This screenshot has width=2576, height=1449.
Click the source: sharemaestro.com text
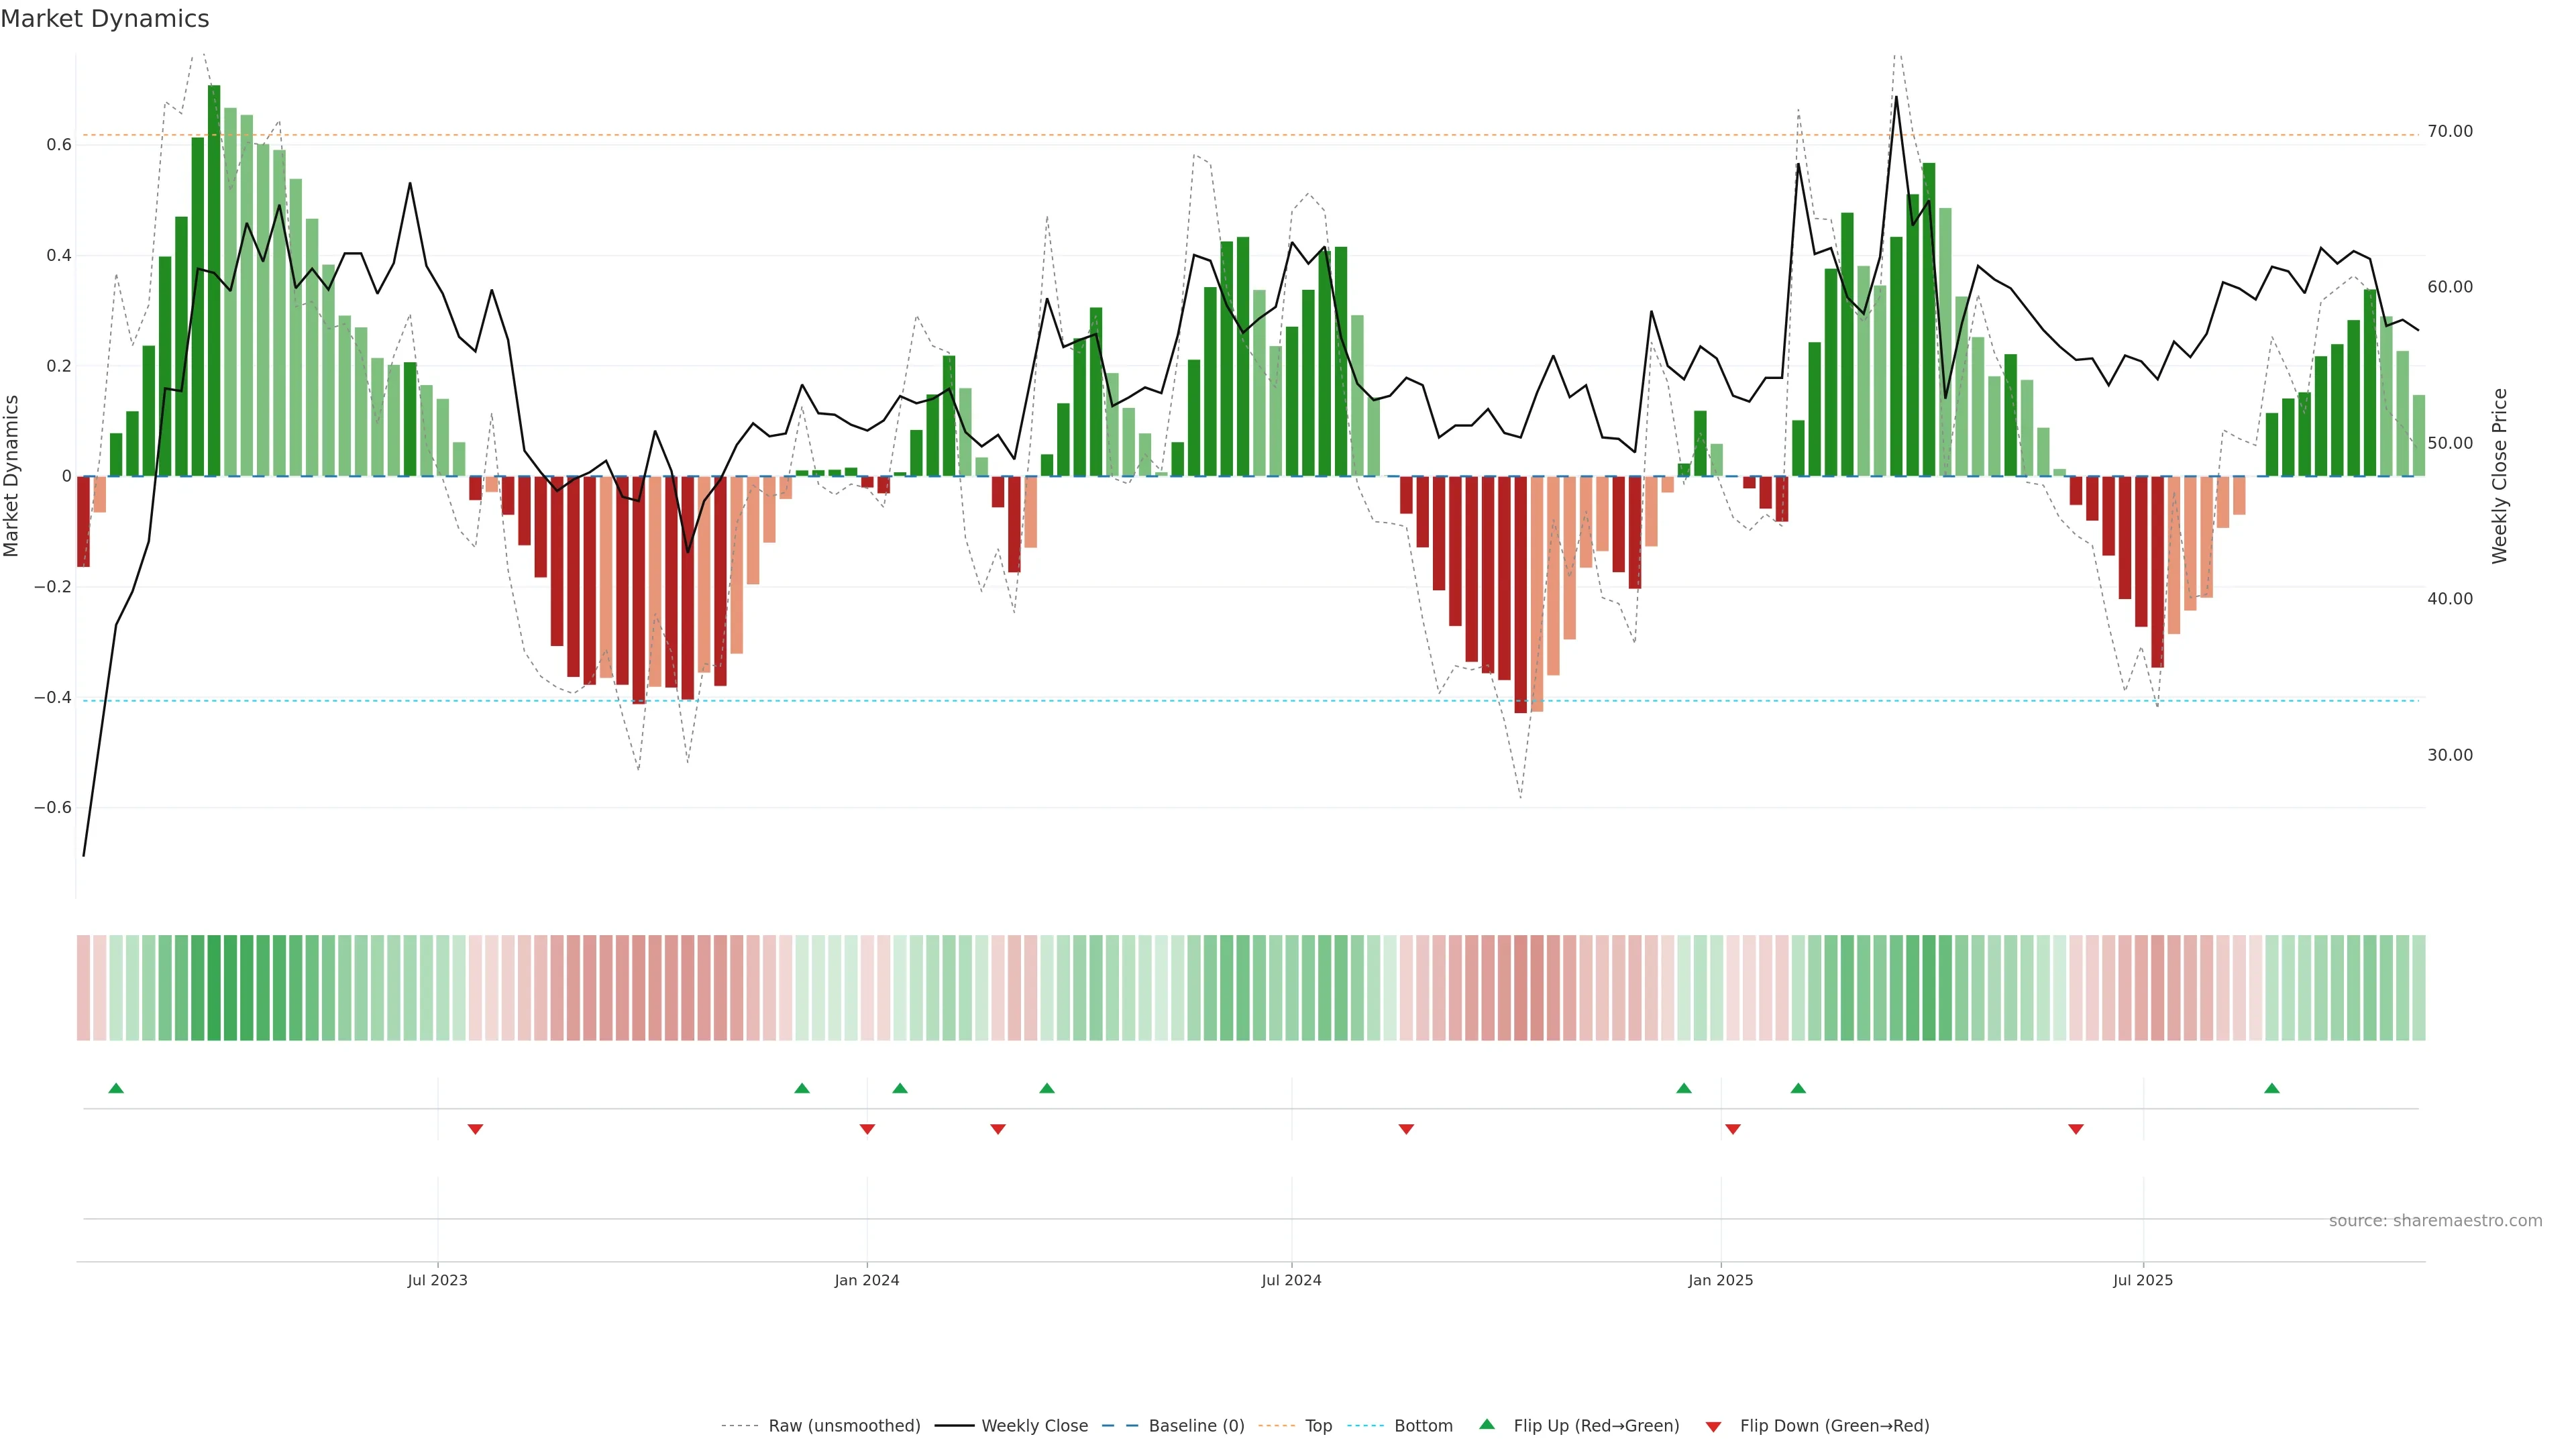coord(2435,1221)
